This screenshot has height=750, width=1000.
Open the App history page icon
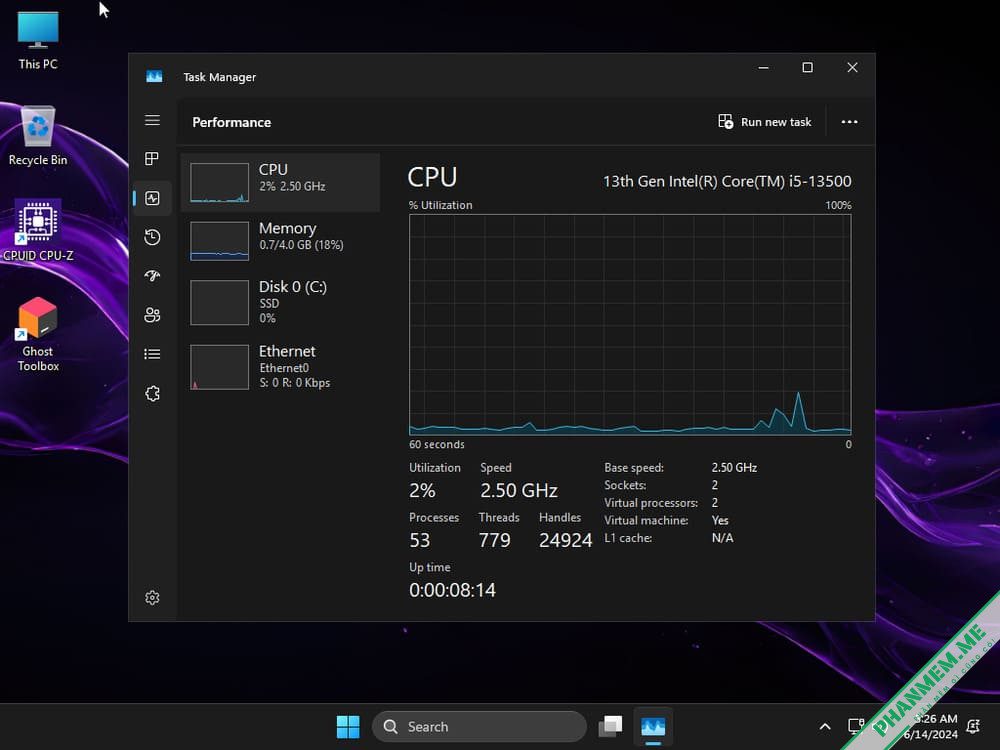click(x=152, y=237)
